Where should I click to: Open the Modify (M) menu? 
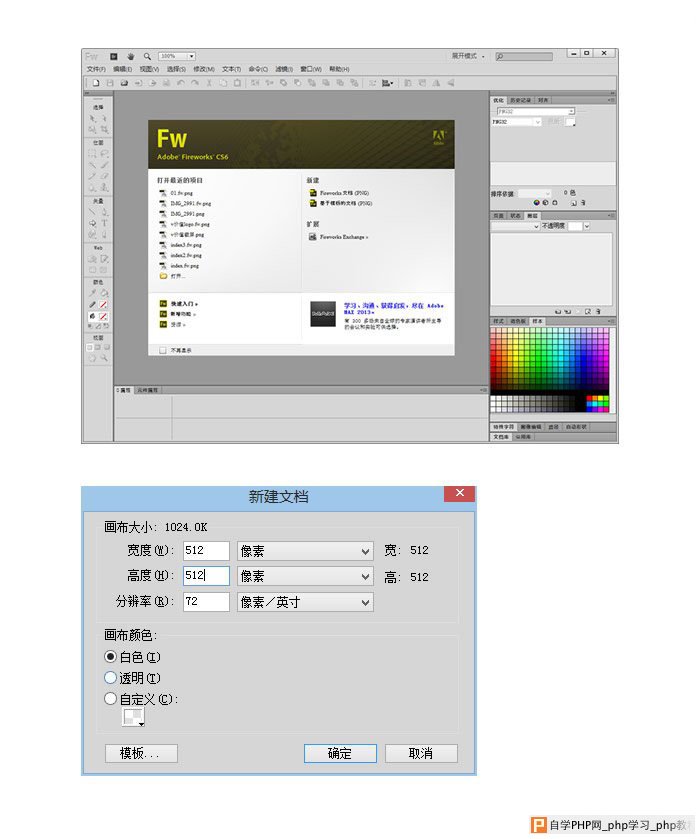204,69
